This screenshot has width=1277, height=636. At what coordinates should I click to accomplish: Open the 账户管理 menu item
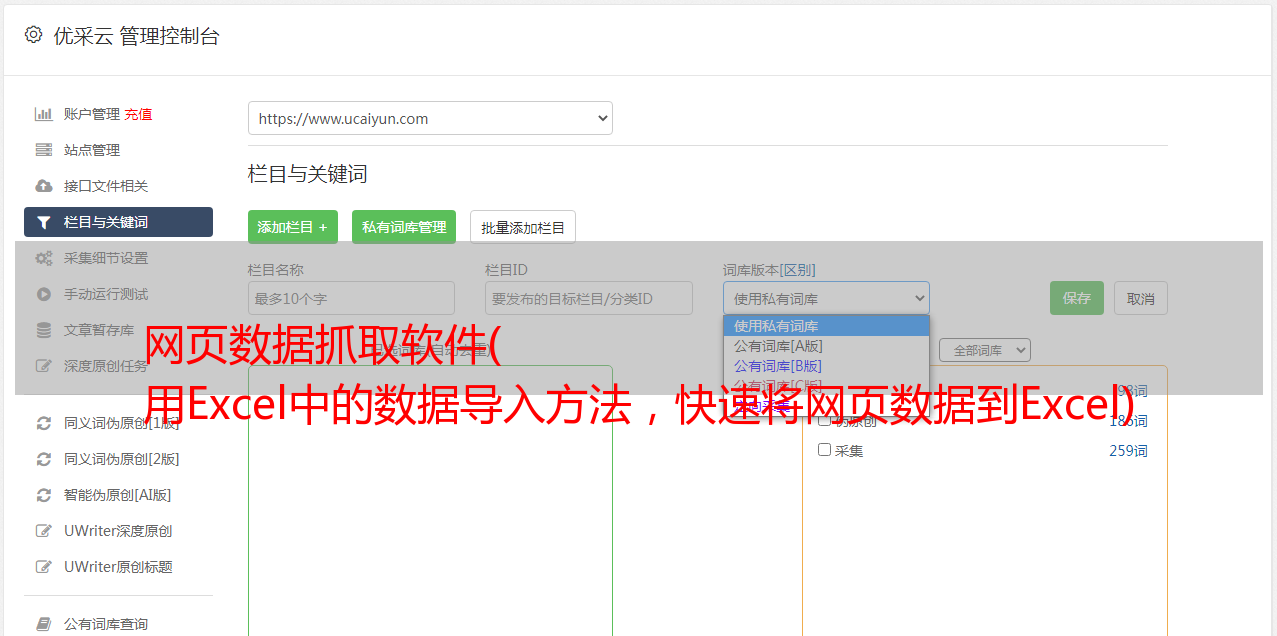tap(92, 114)
